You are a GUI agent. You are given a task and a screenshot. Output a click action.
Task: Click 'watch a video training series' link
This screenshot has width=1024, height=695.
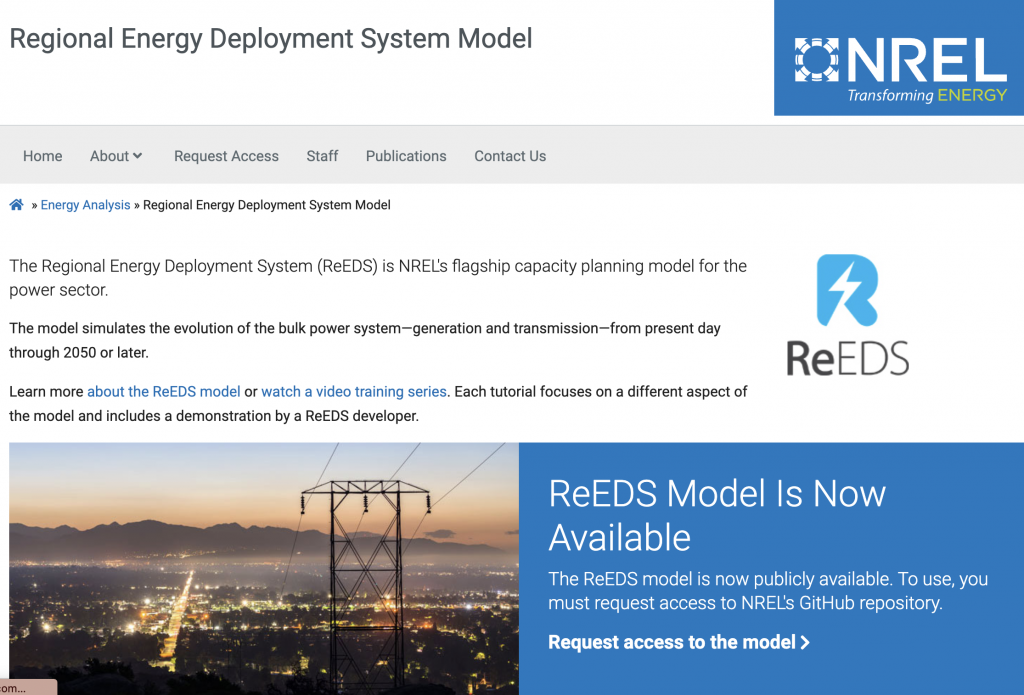pyautogui.click(x=354, y=391)
